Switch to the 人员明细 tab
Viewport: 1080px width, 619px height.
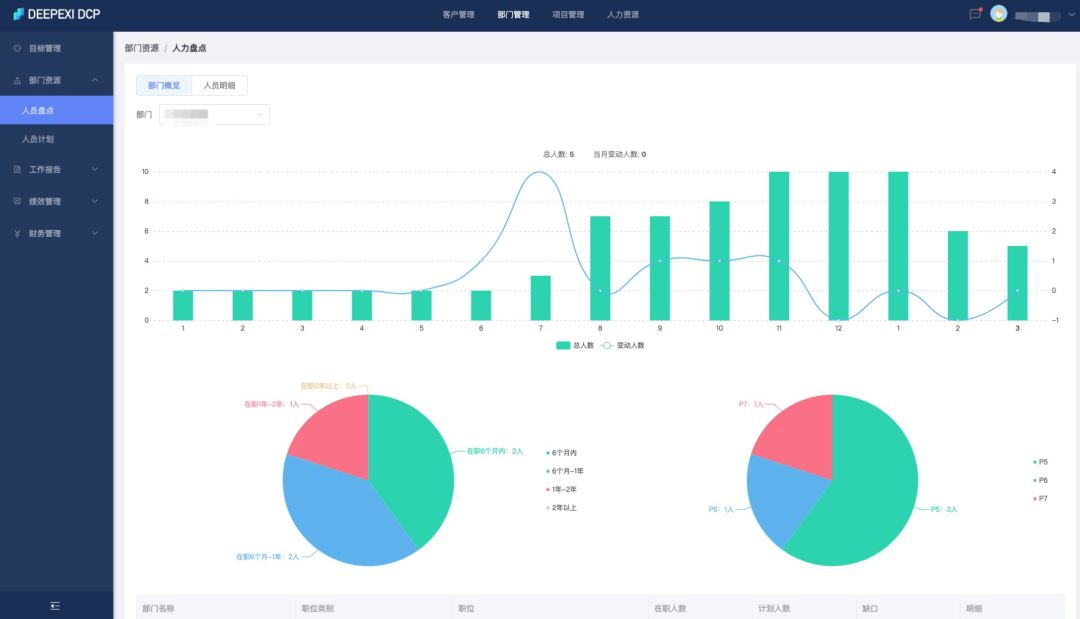click(219, 85)
